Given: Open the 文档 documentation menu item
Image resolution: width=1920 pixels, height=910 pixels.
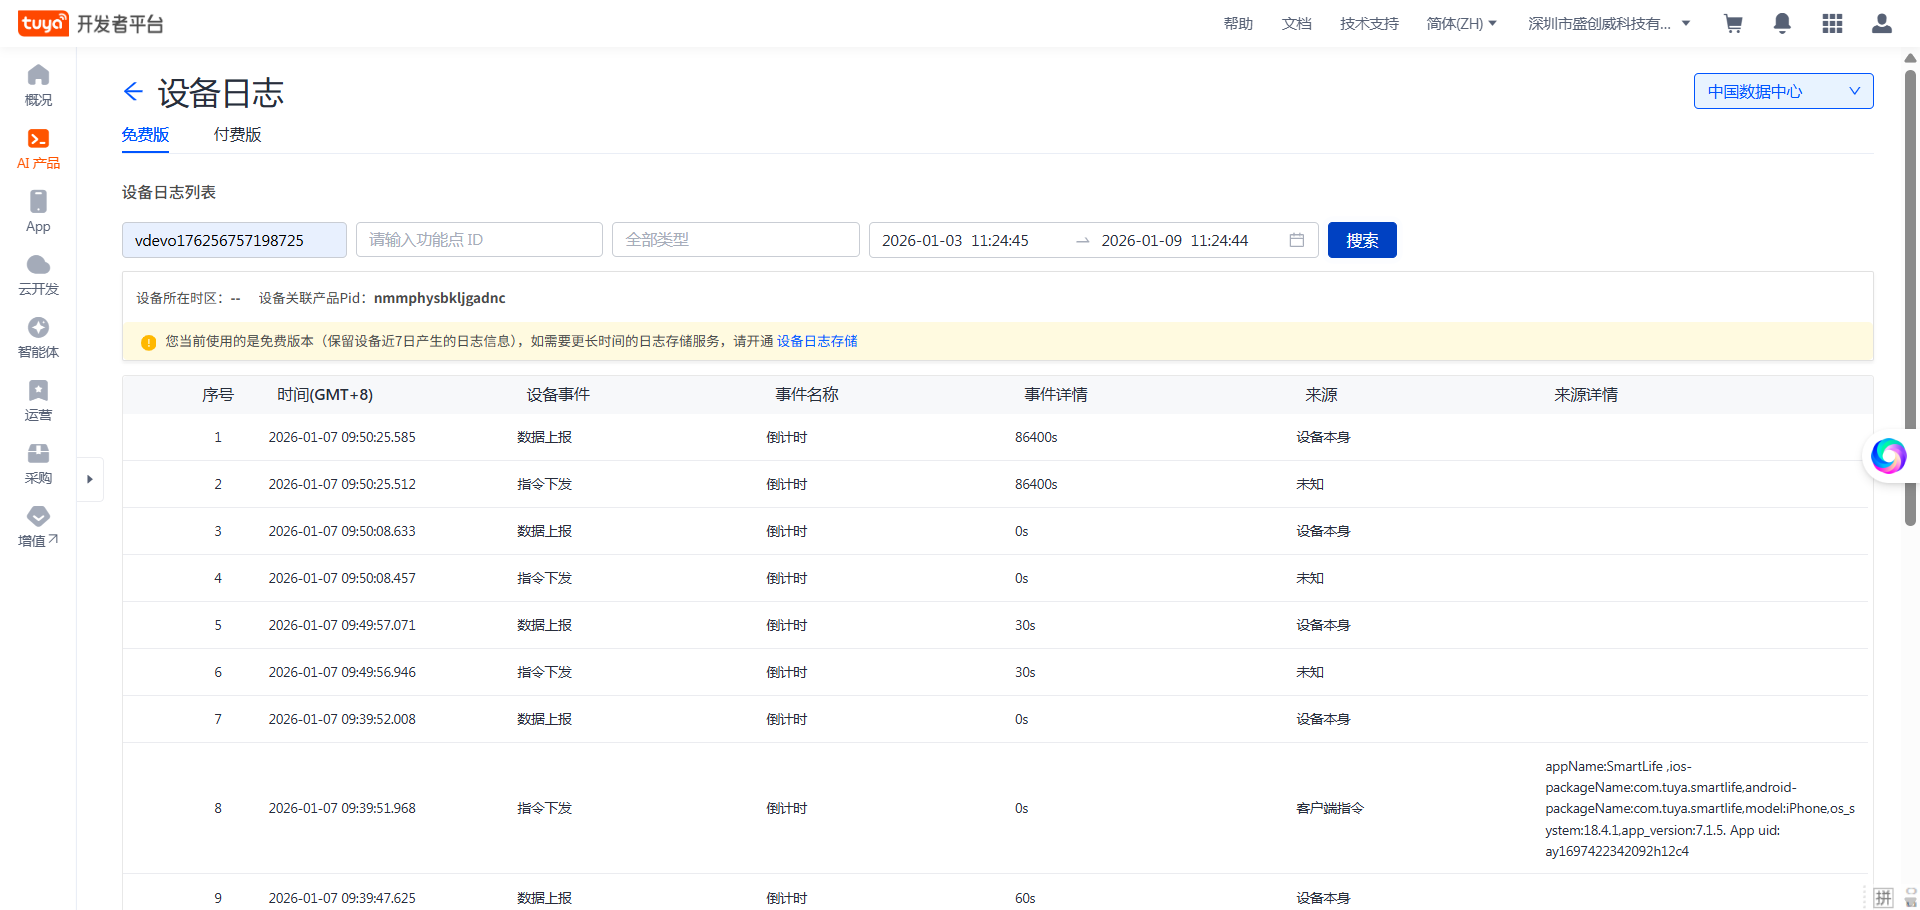Looking at the screenshot, I should (1296, 23).
